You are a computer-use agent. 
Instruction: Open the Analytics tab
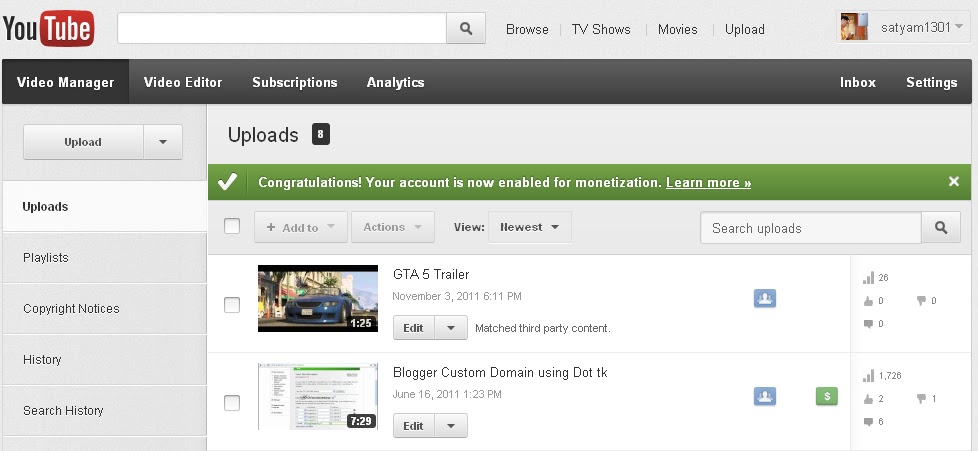click(395, 82)
